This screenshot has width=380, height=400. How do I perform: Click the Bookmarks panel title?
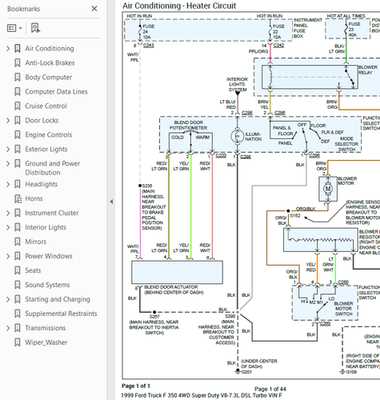click(x=23, y=9)
